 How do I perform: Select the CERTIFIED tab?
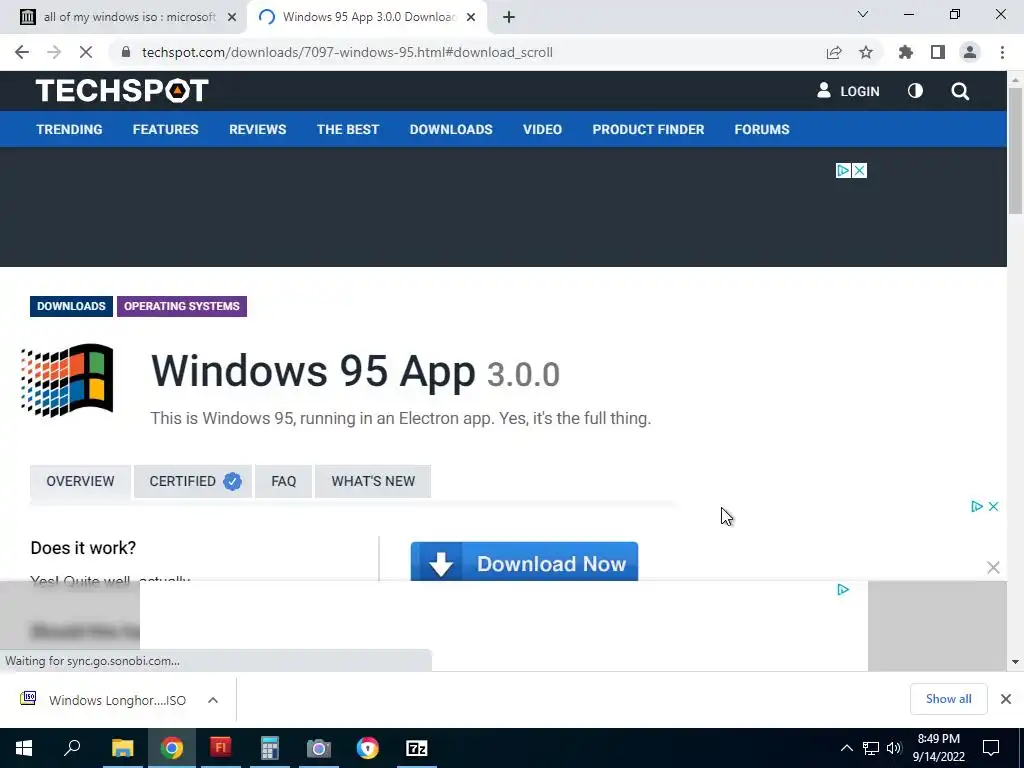[x=193, y=481]
